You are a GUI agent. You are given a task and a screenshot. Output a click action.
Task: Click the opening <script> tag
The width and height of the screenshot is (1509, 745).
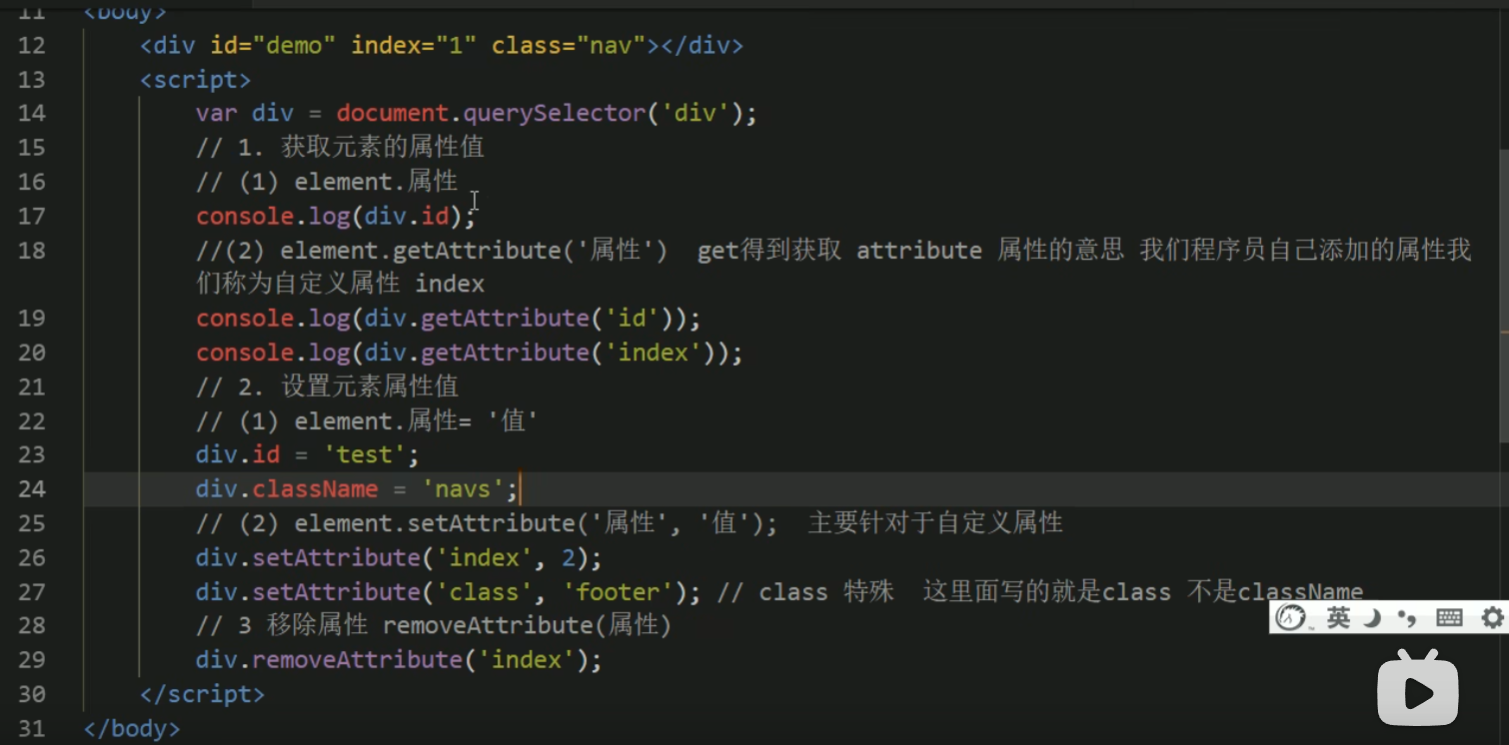(196, 80)
